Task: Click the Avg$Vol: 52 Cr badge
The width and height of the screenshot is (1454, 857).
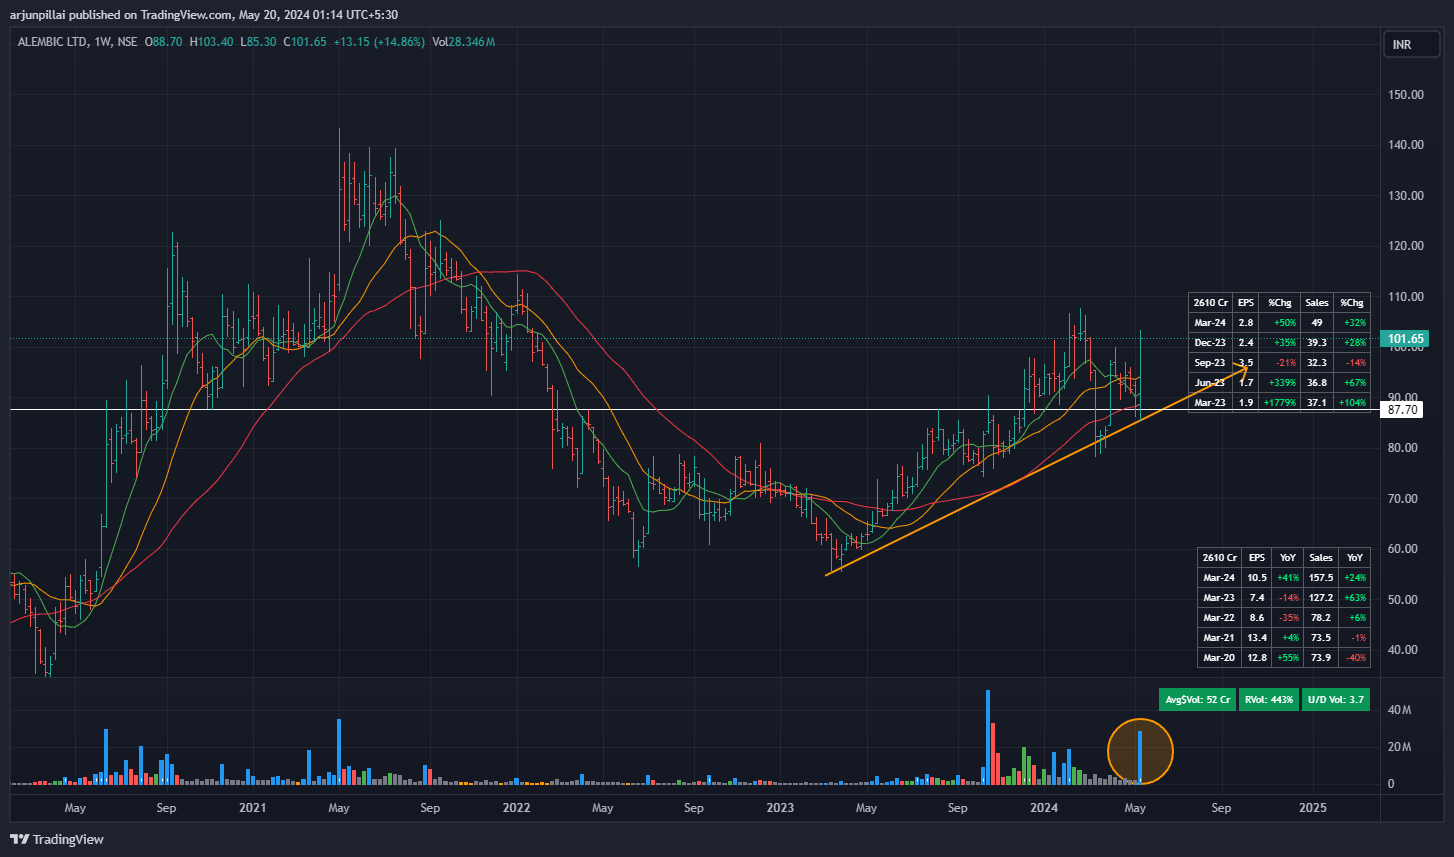Action: 1198,700
